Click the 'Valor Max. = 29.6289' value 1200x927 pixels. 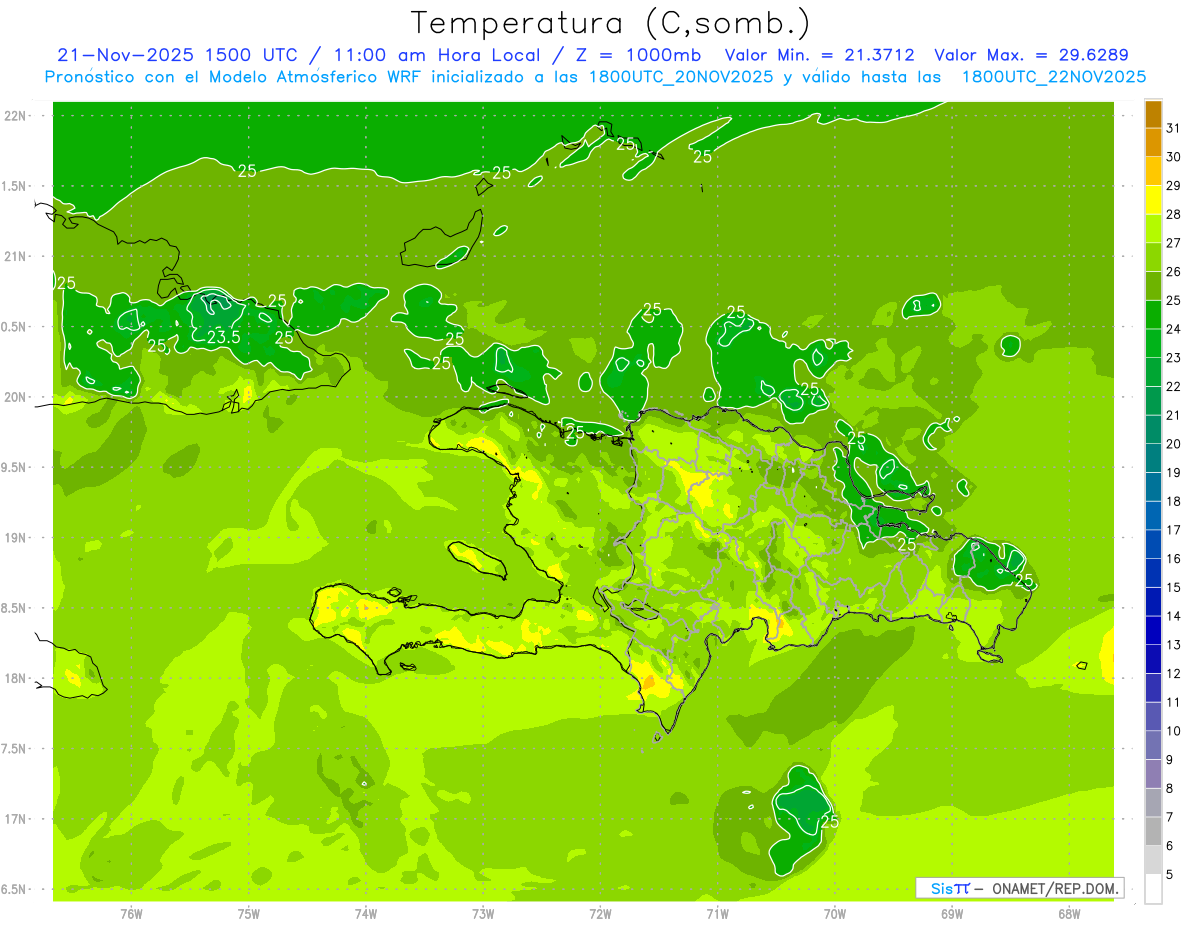pos(1031,55)
